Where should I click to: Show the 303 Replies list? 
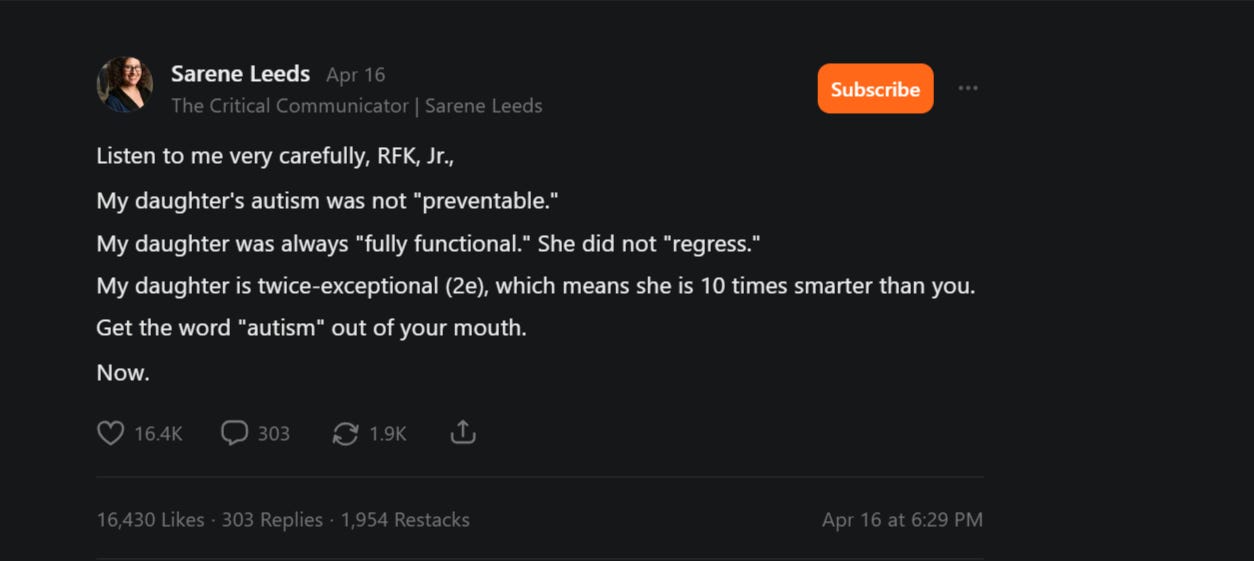click(272, 520)
